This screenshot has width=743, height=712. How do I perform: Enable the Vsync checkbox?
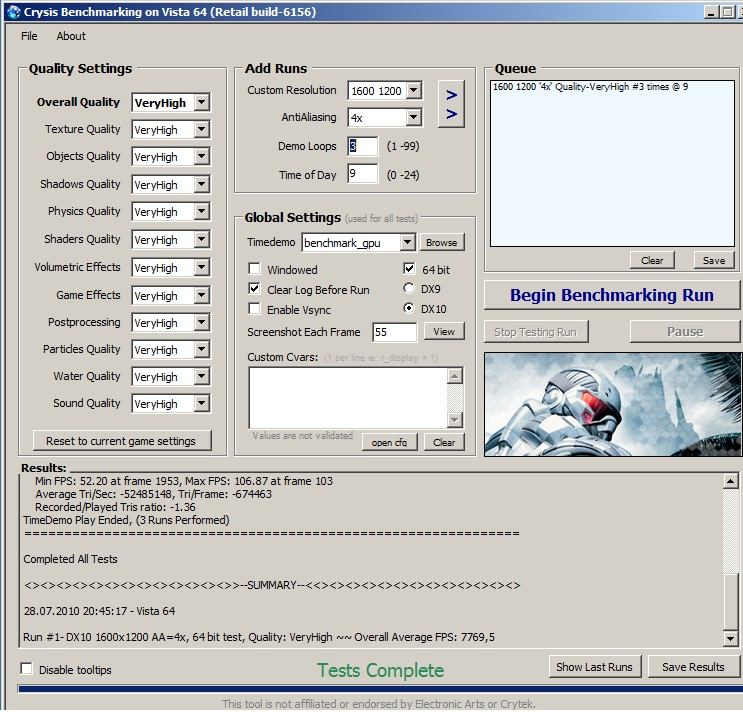(x=254, y=309)
